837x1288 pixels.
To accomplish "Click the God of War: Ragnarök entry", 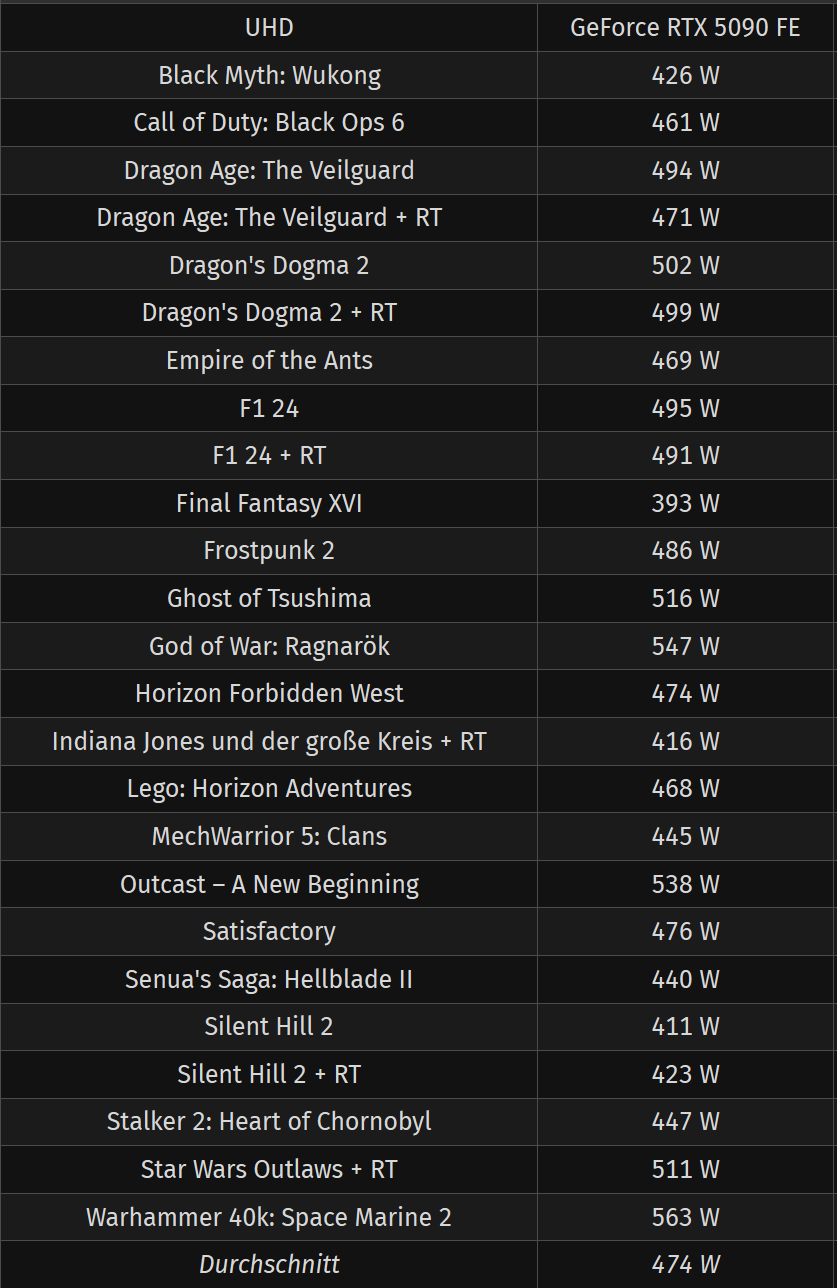I will 269,646.
